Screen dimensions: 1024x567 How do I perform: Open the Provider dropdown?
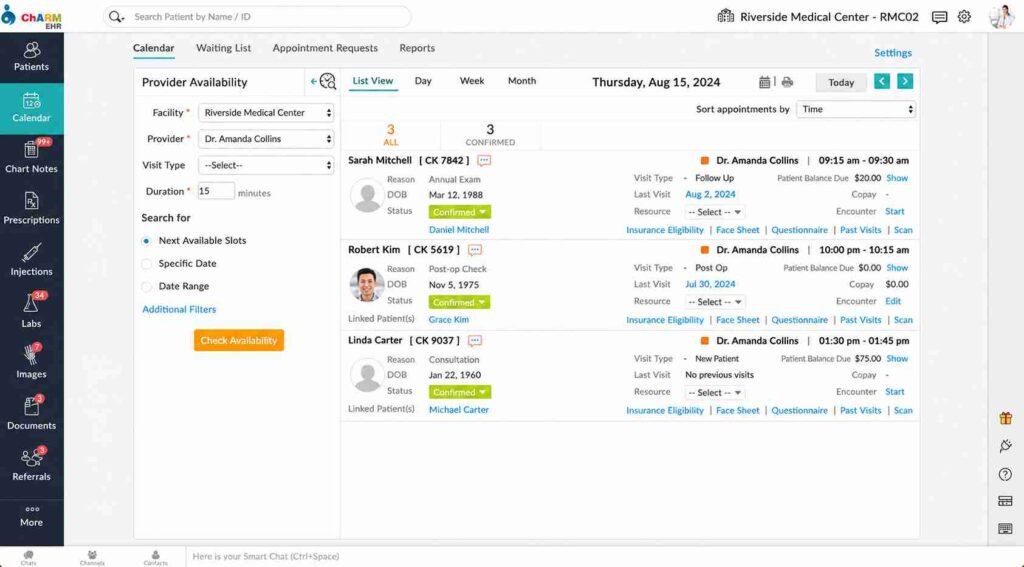coord(266,139)
